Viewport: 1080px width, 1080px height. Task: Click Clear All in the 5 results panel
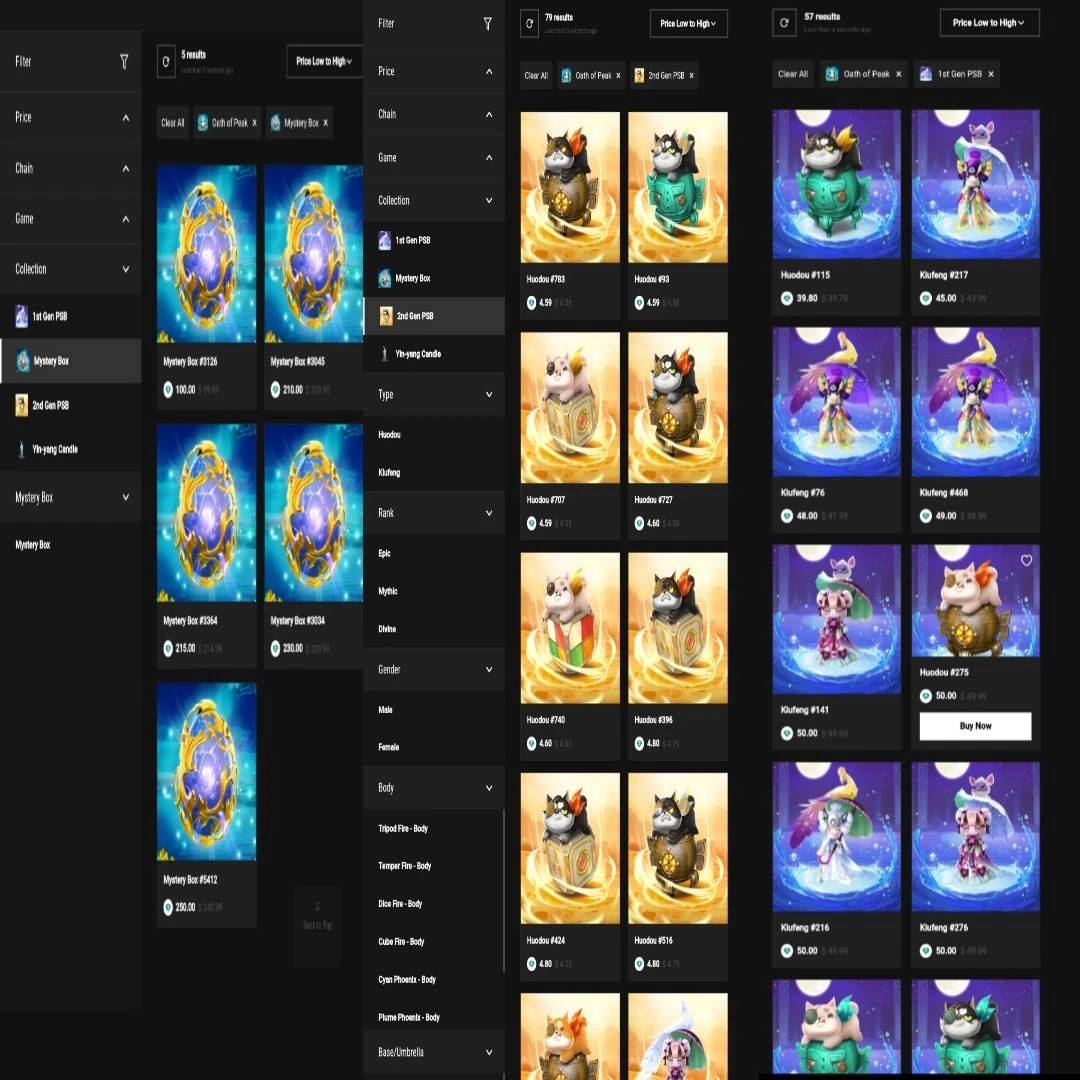(173, 123)
